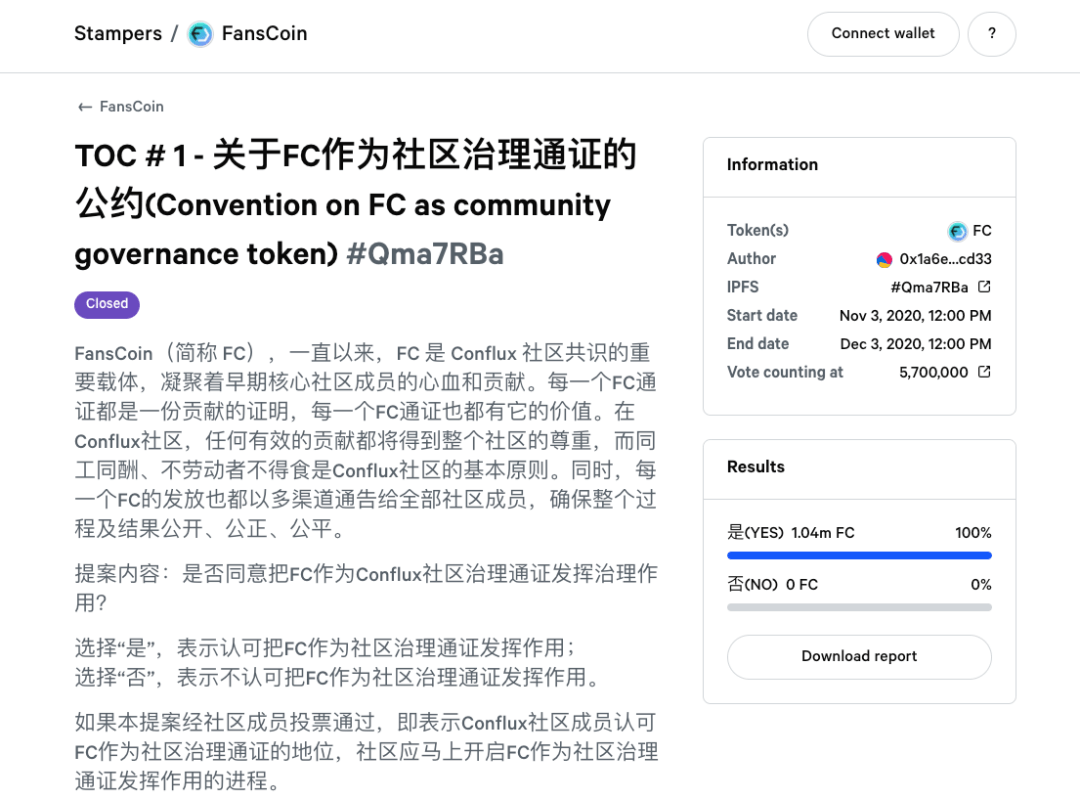Click the Connect wallet button
The height and width of the screenshot is (799, 1080).
pos(883,34)
